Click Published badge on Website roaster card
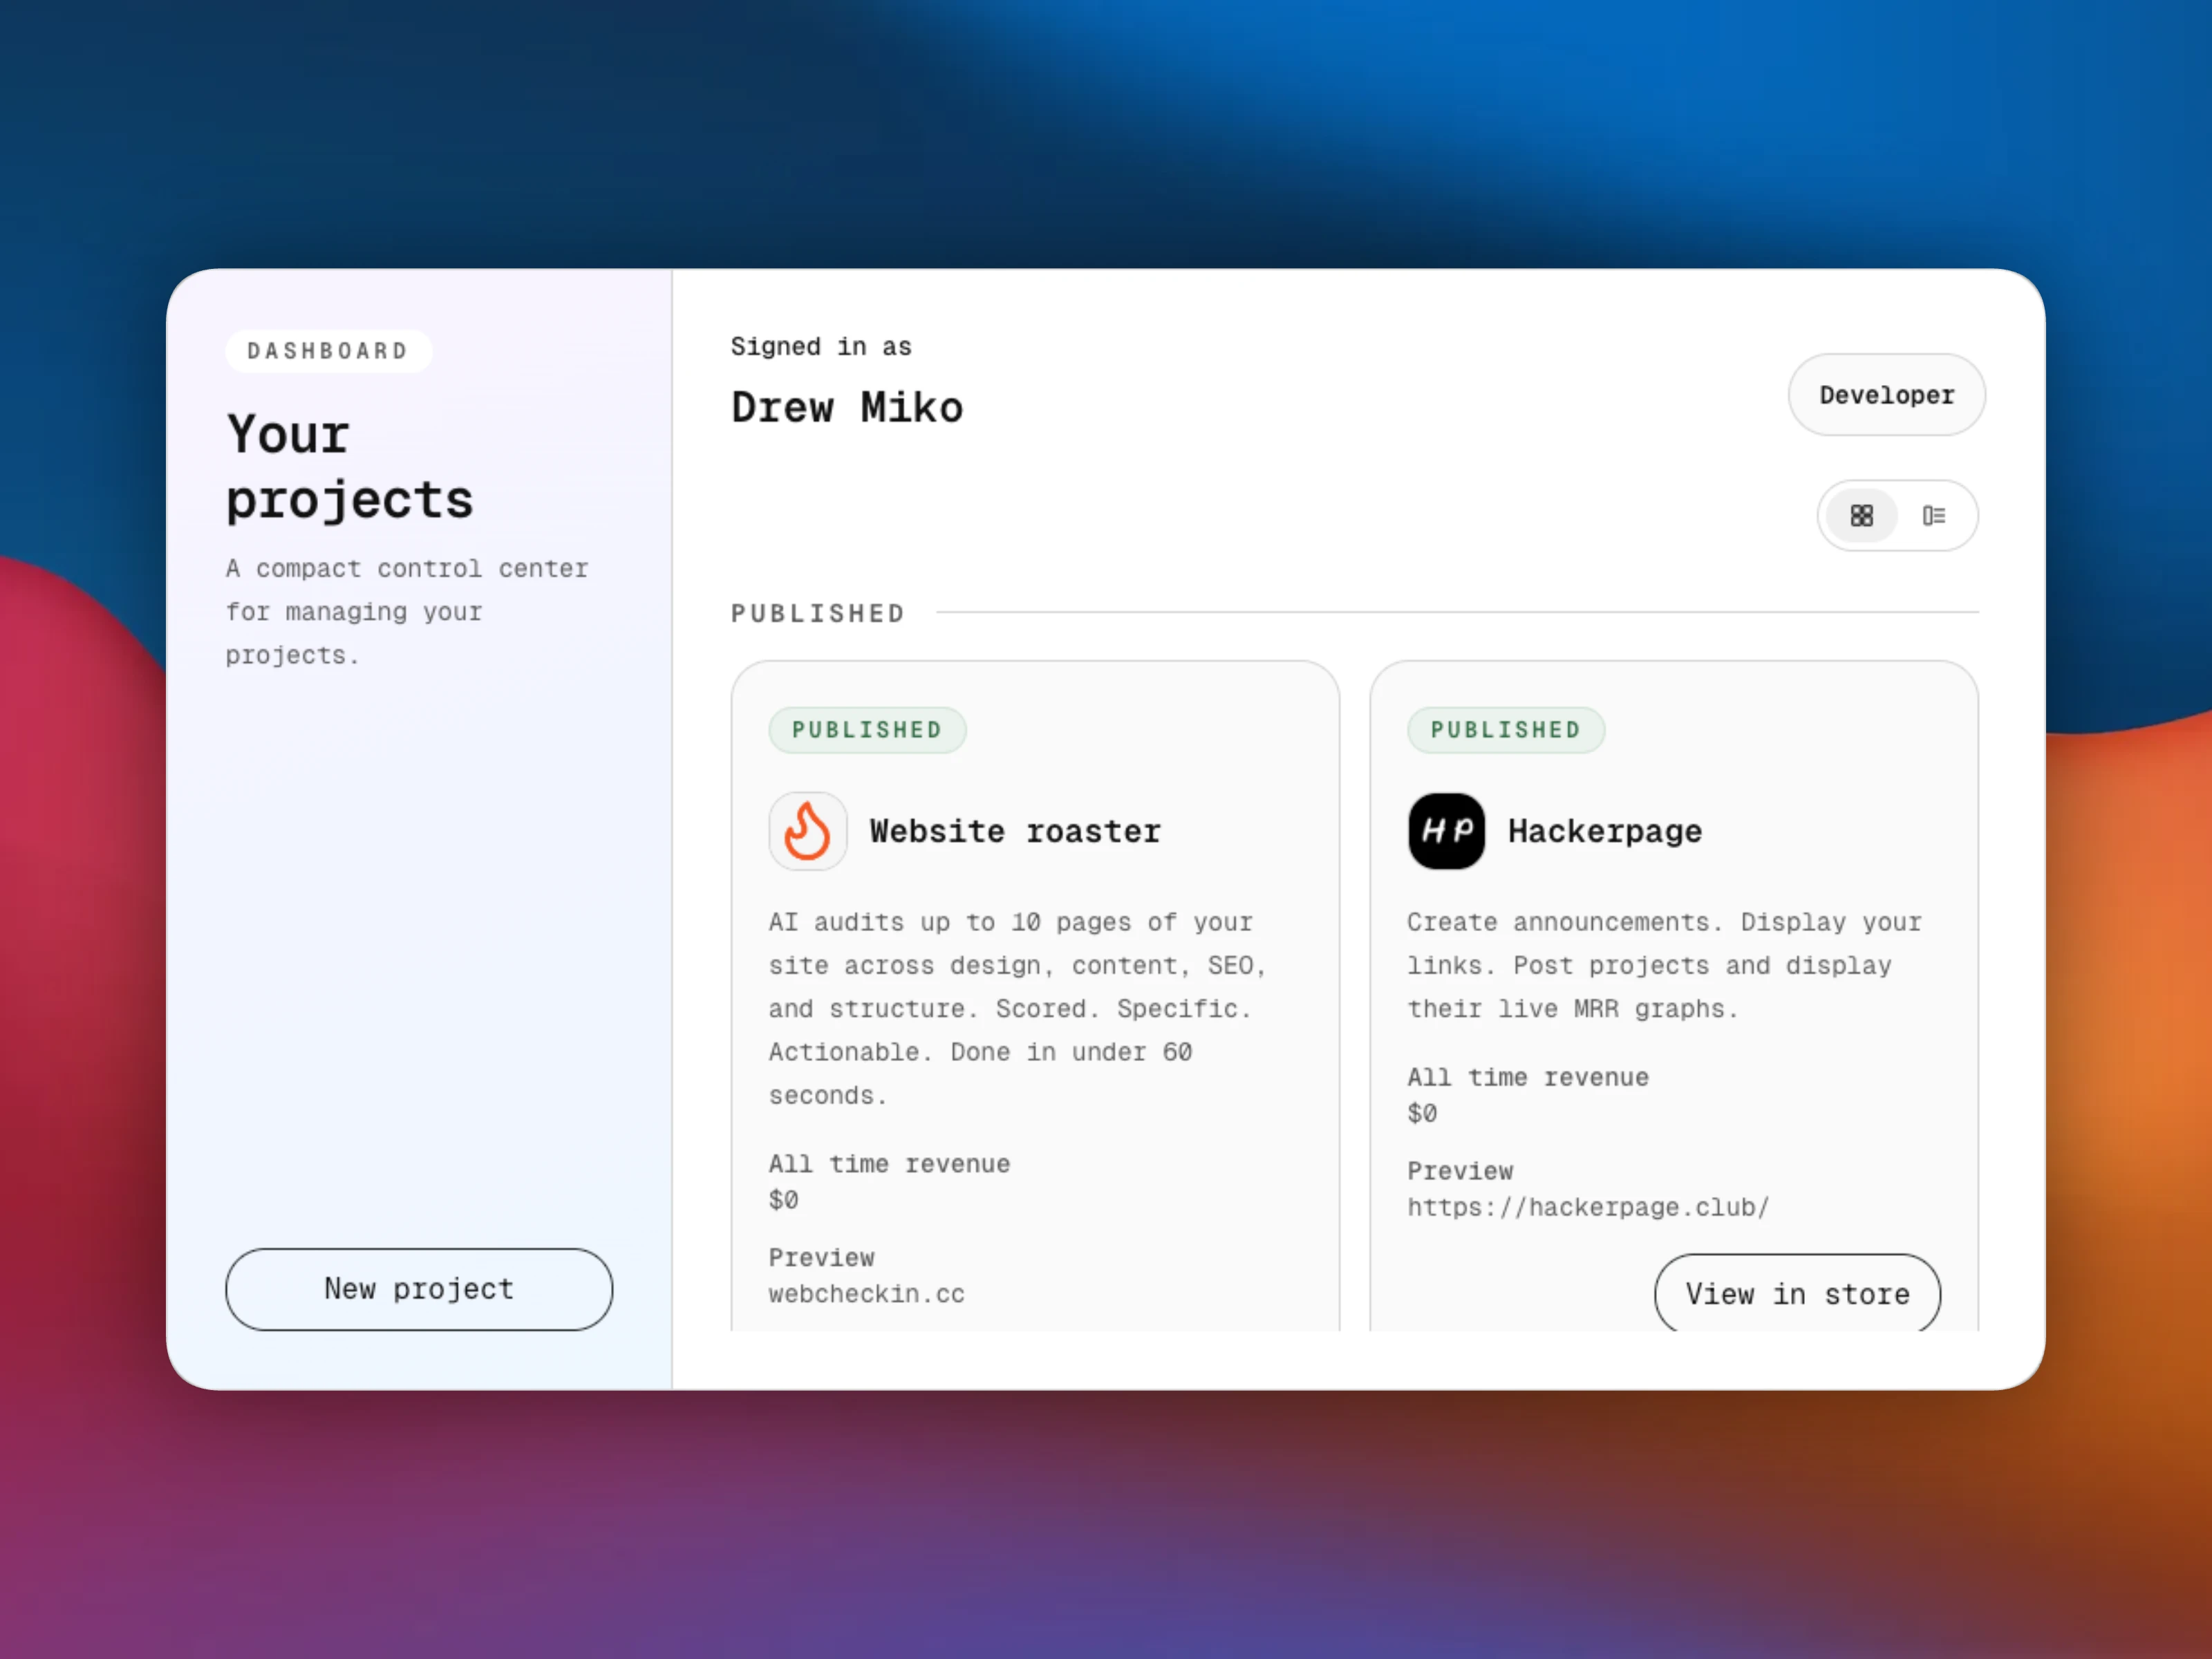Screen dimensions: 2212x1659 [x=867, y=730]
